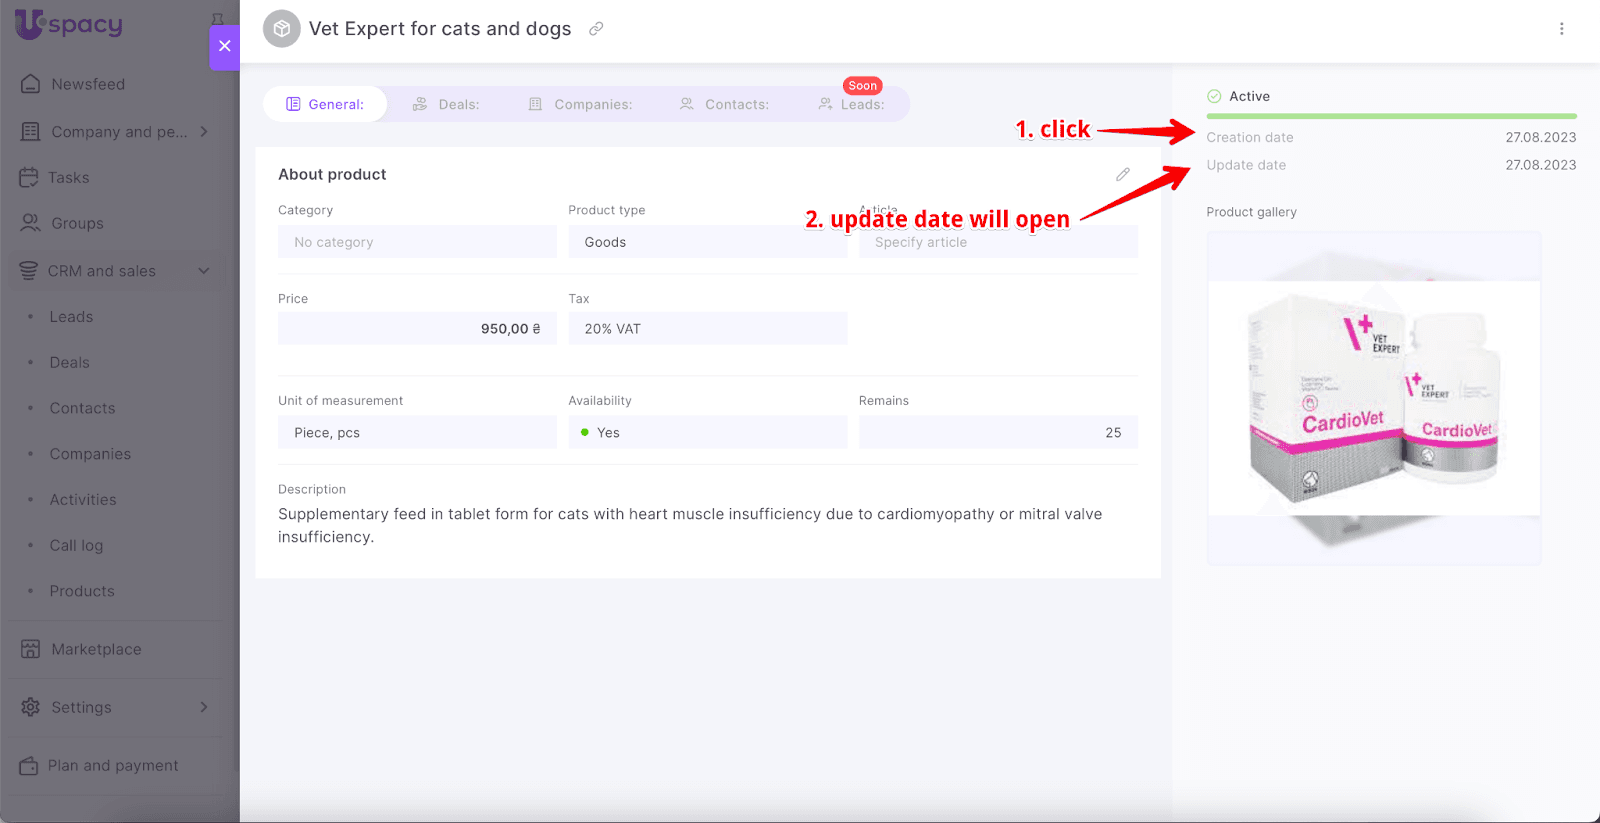Open the three-dot options menu
This screenshot has width=1600, height=823.
point(1561,29)
